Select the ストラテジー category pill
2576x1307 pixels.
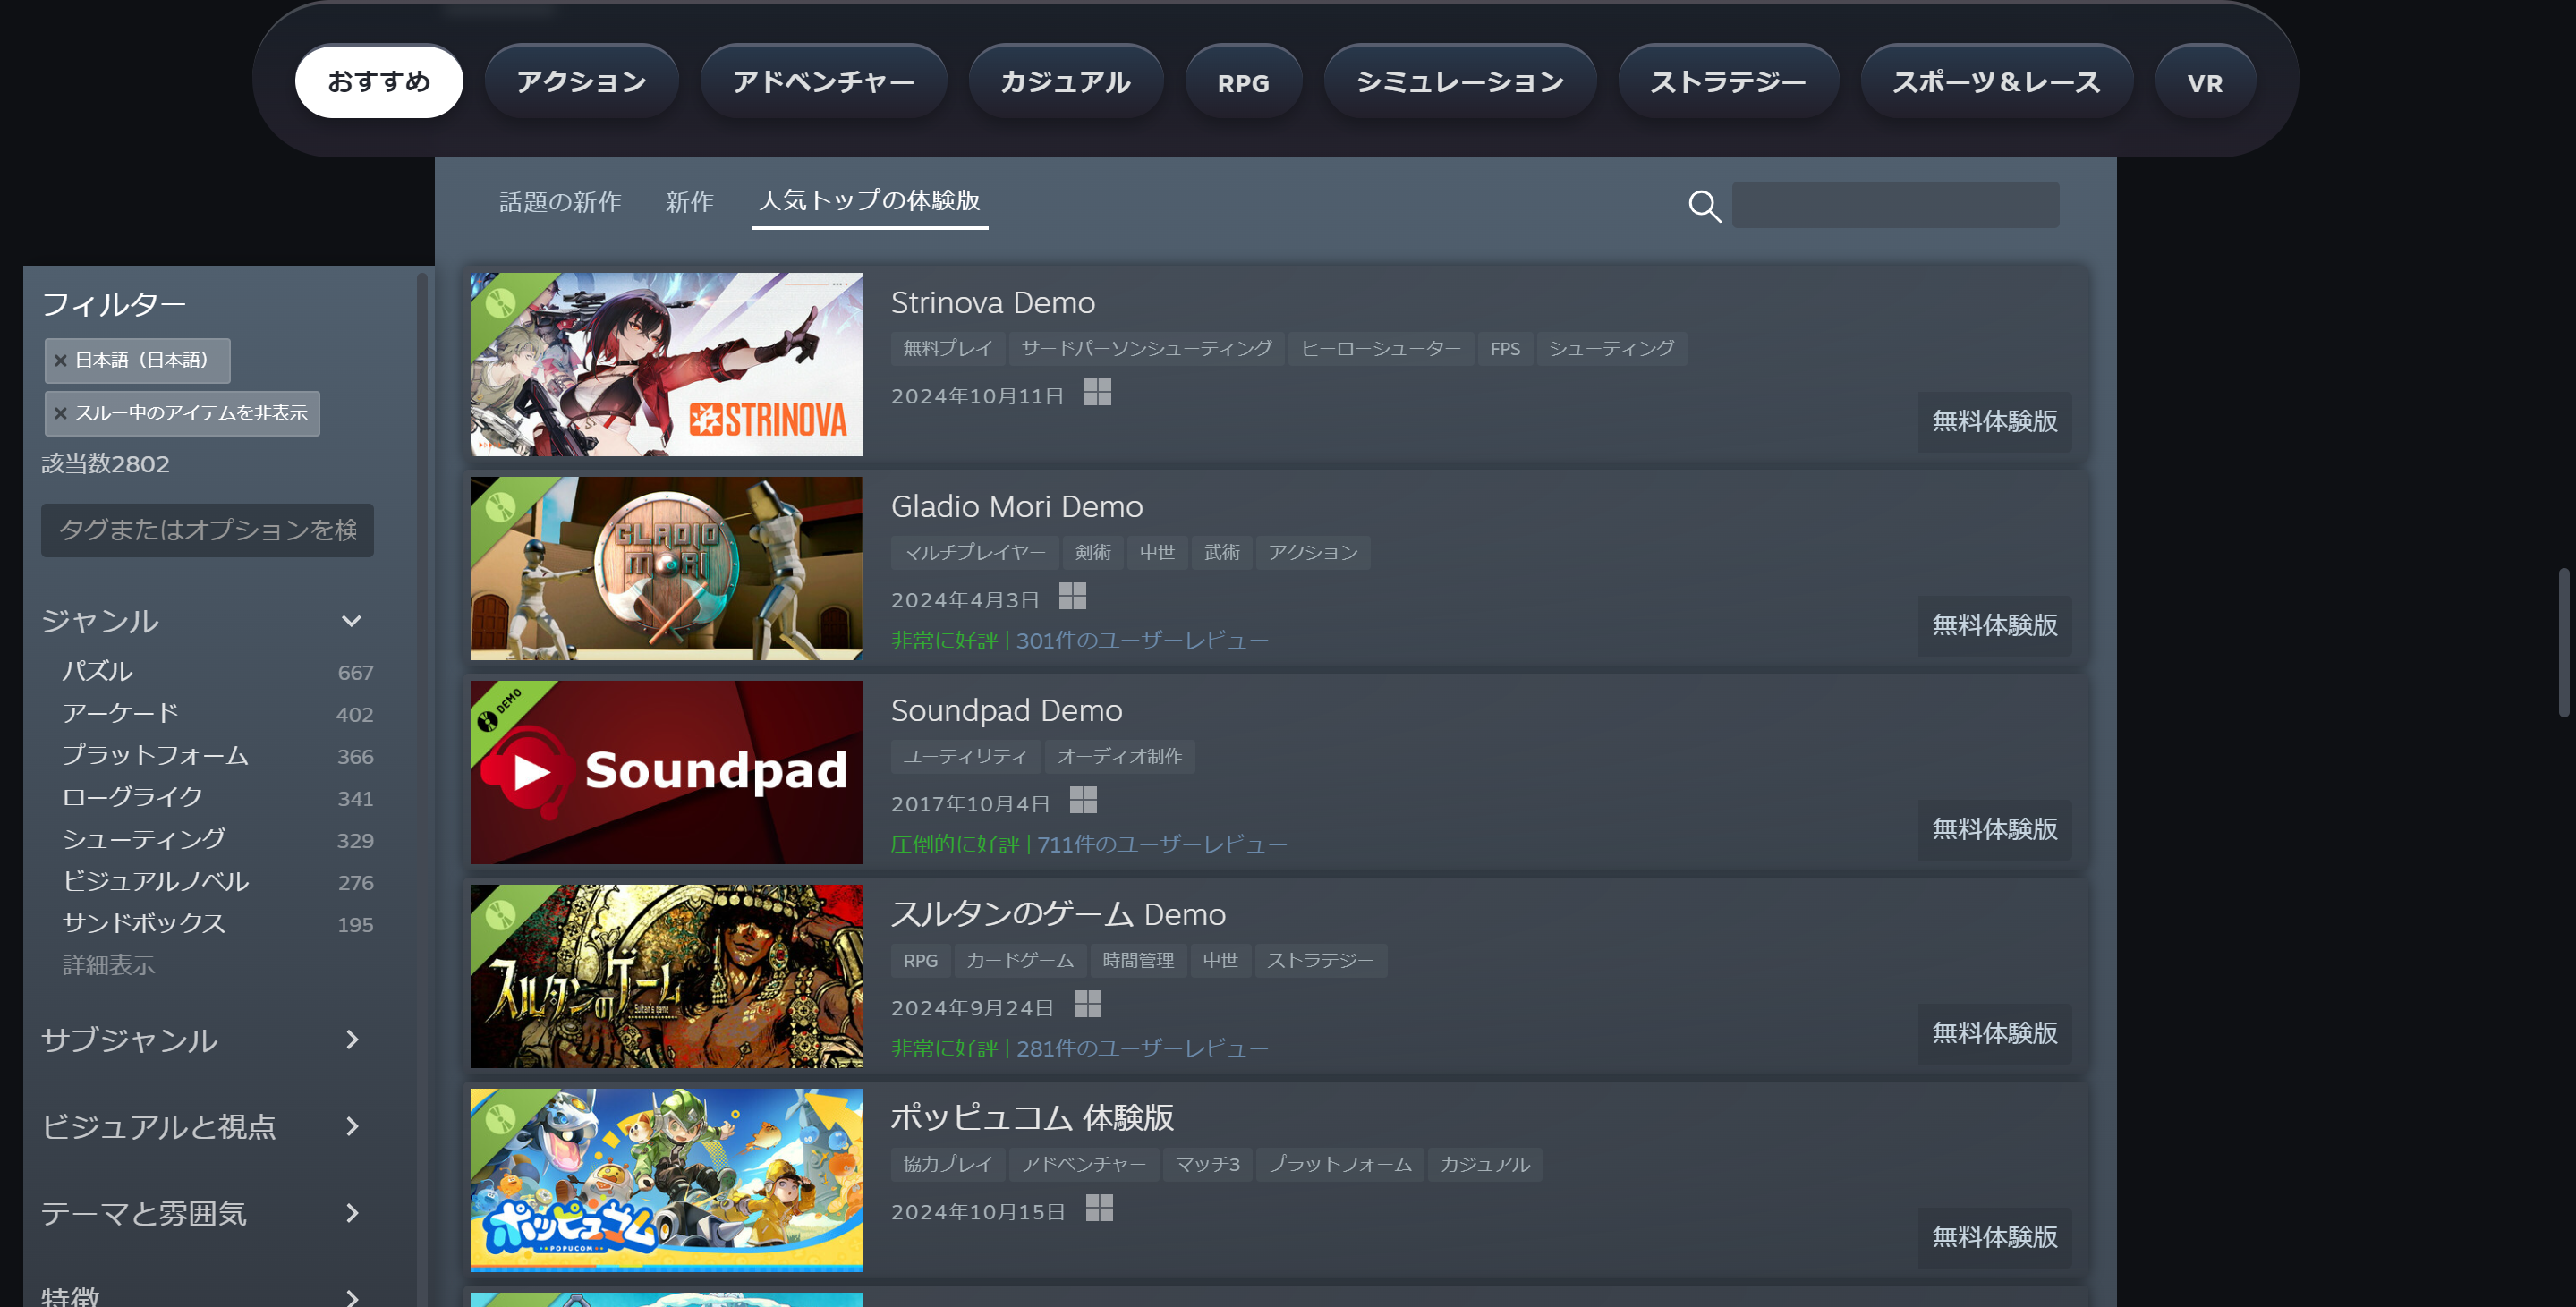[x=1728, y=81]
